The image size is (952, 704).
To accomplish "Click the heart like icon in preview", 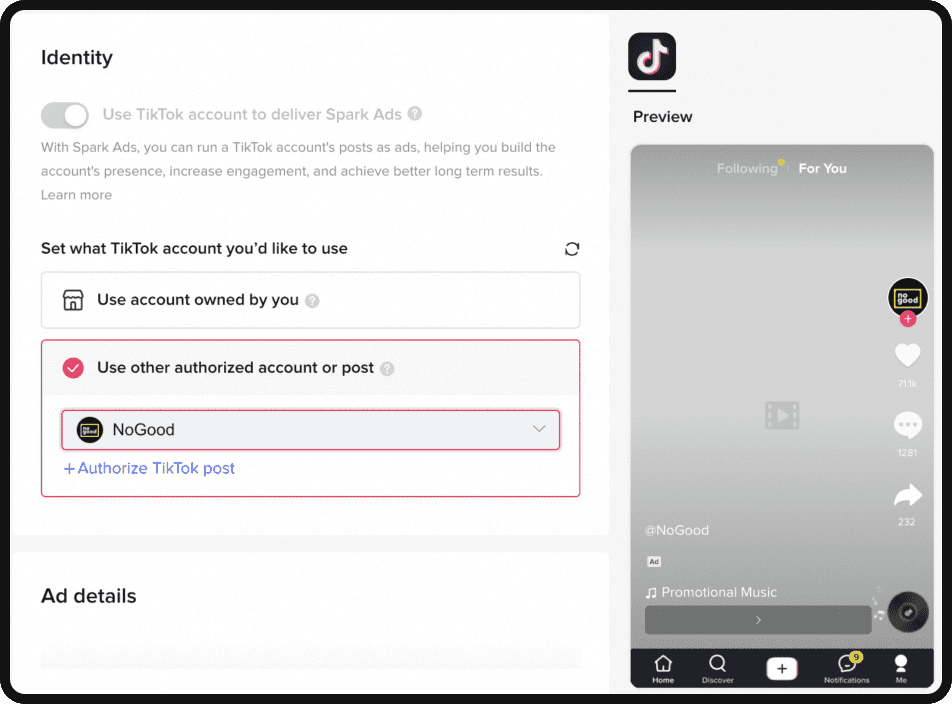I will (907, 355).
